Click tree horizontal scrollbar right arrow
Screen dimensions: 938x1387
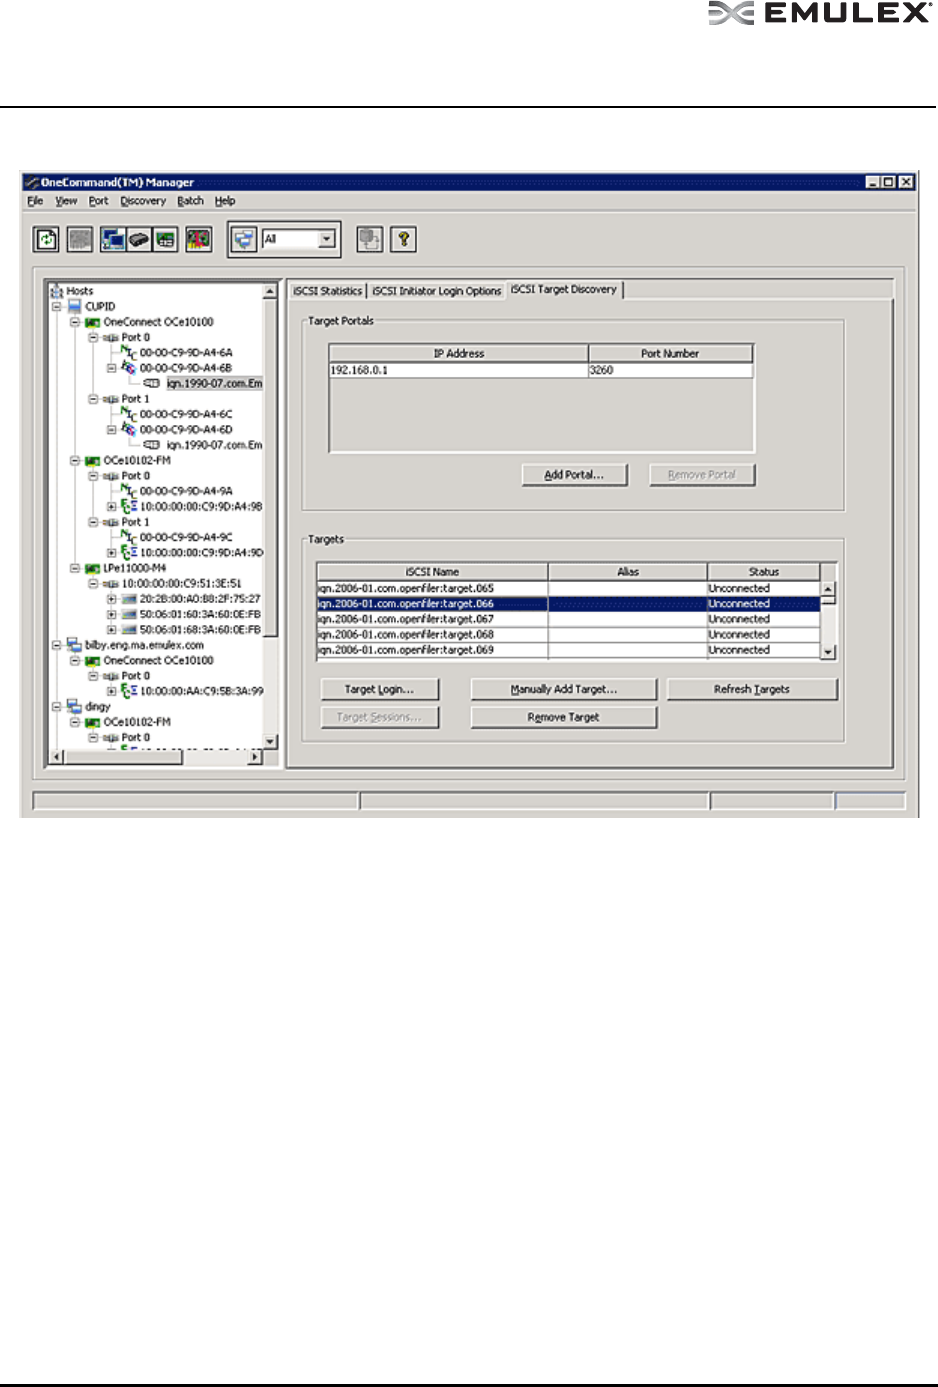255,757
